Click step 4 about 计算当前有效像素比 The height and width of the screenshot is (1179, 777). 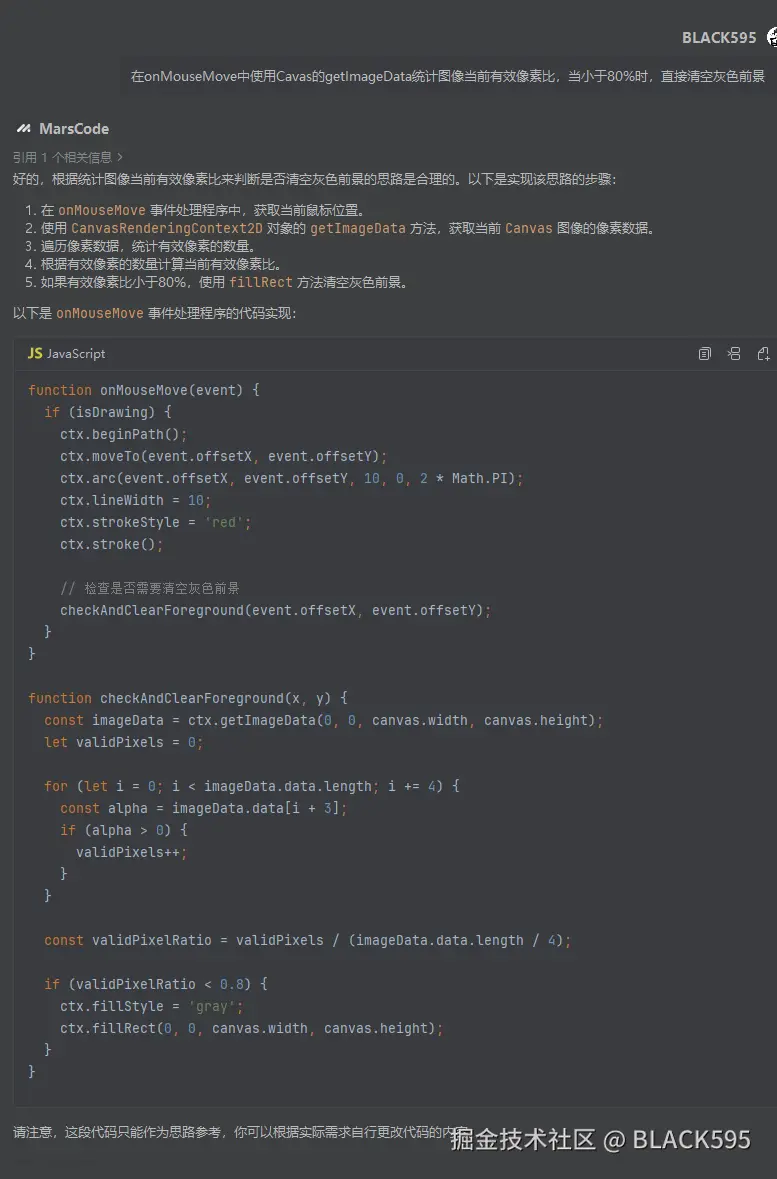[x=162, y=264]
